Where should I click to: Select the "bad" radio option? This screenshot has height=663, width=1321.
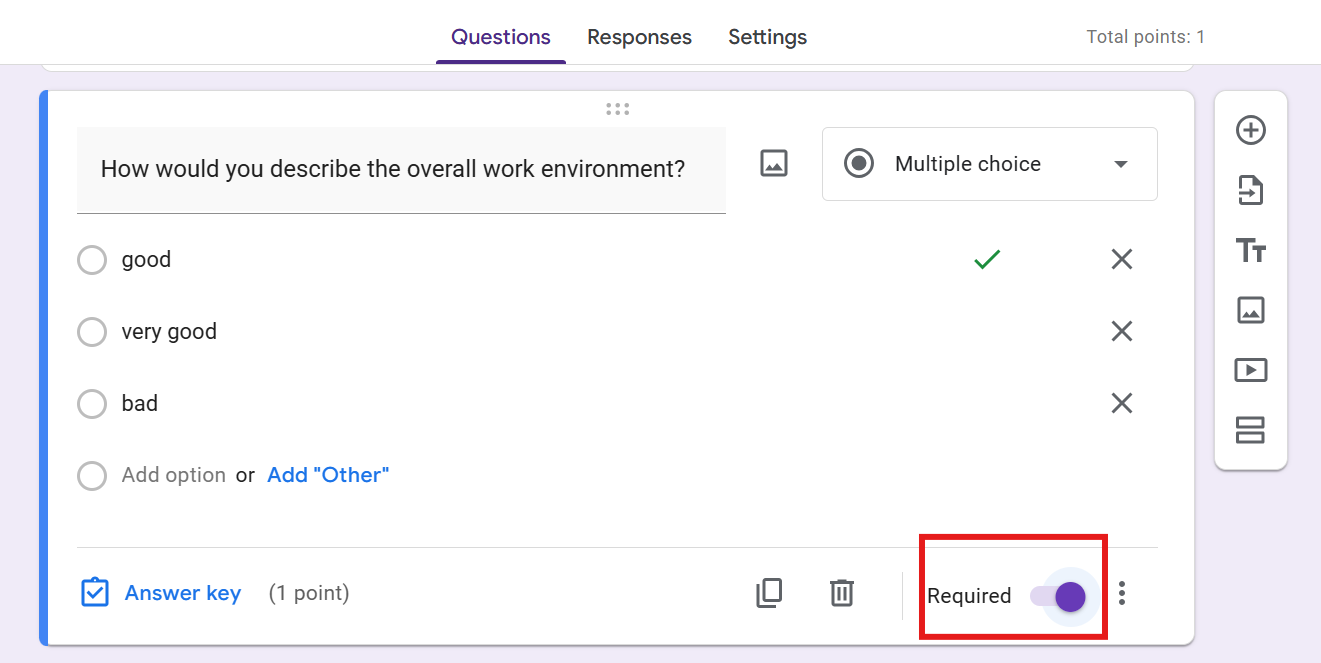(92, 404)
